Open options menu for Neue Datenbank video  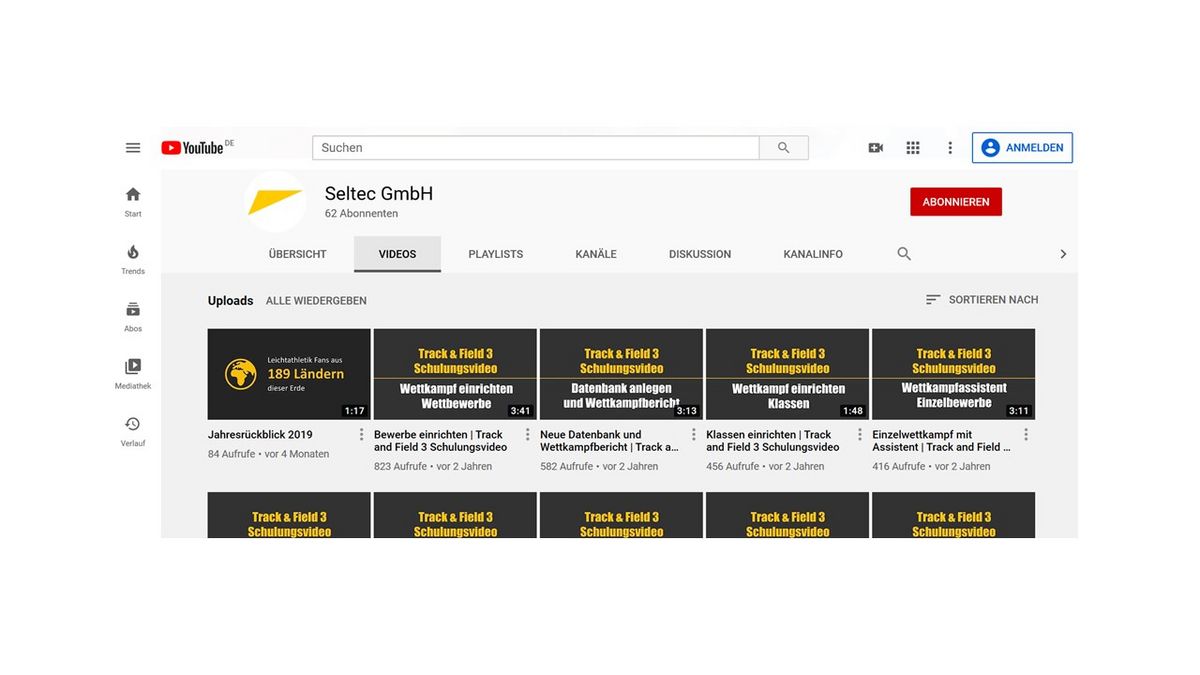point(694,435)
